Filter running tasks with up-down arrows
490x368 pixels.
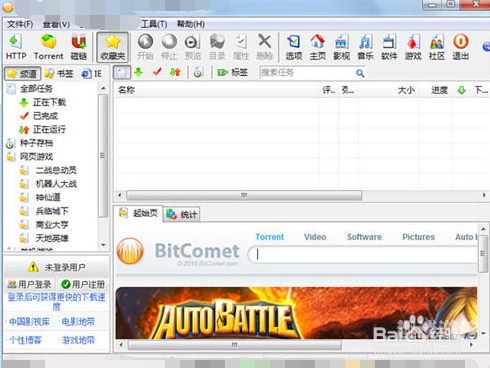[x=175, y=72]
